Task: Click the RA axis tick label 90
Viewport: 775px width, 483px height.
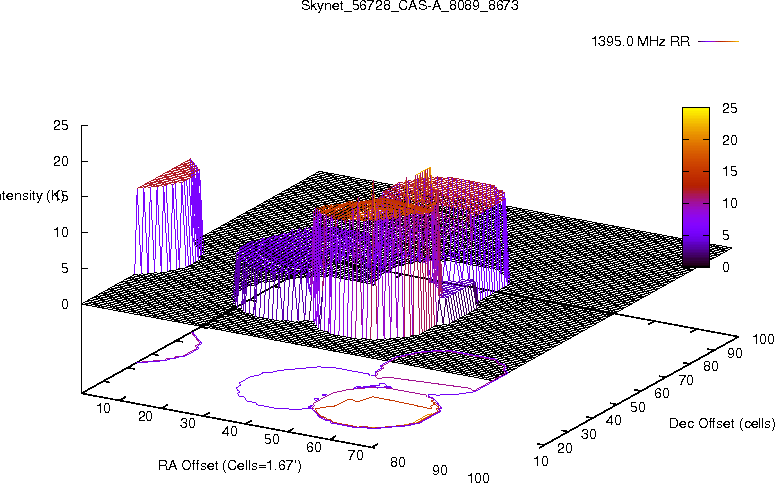Action: click(439, 470)
